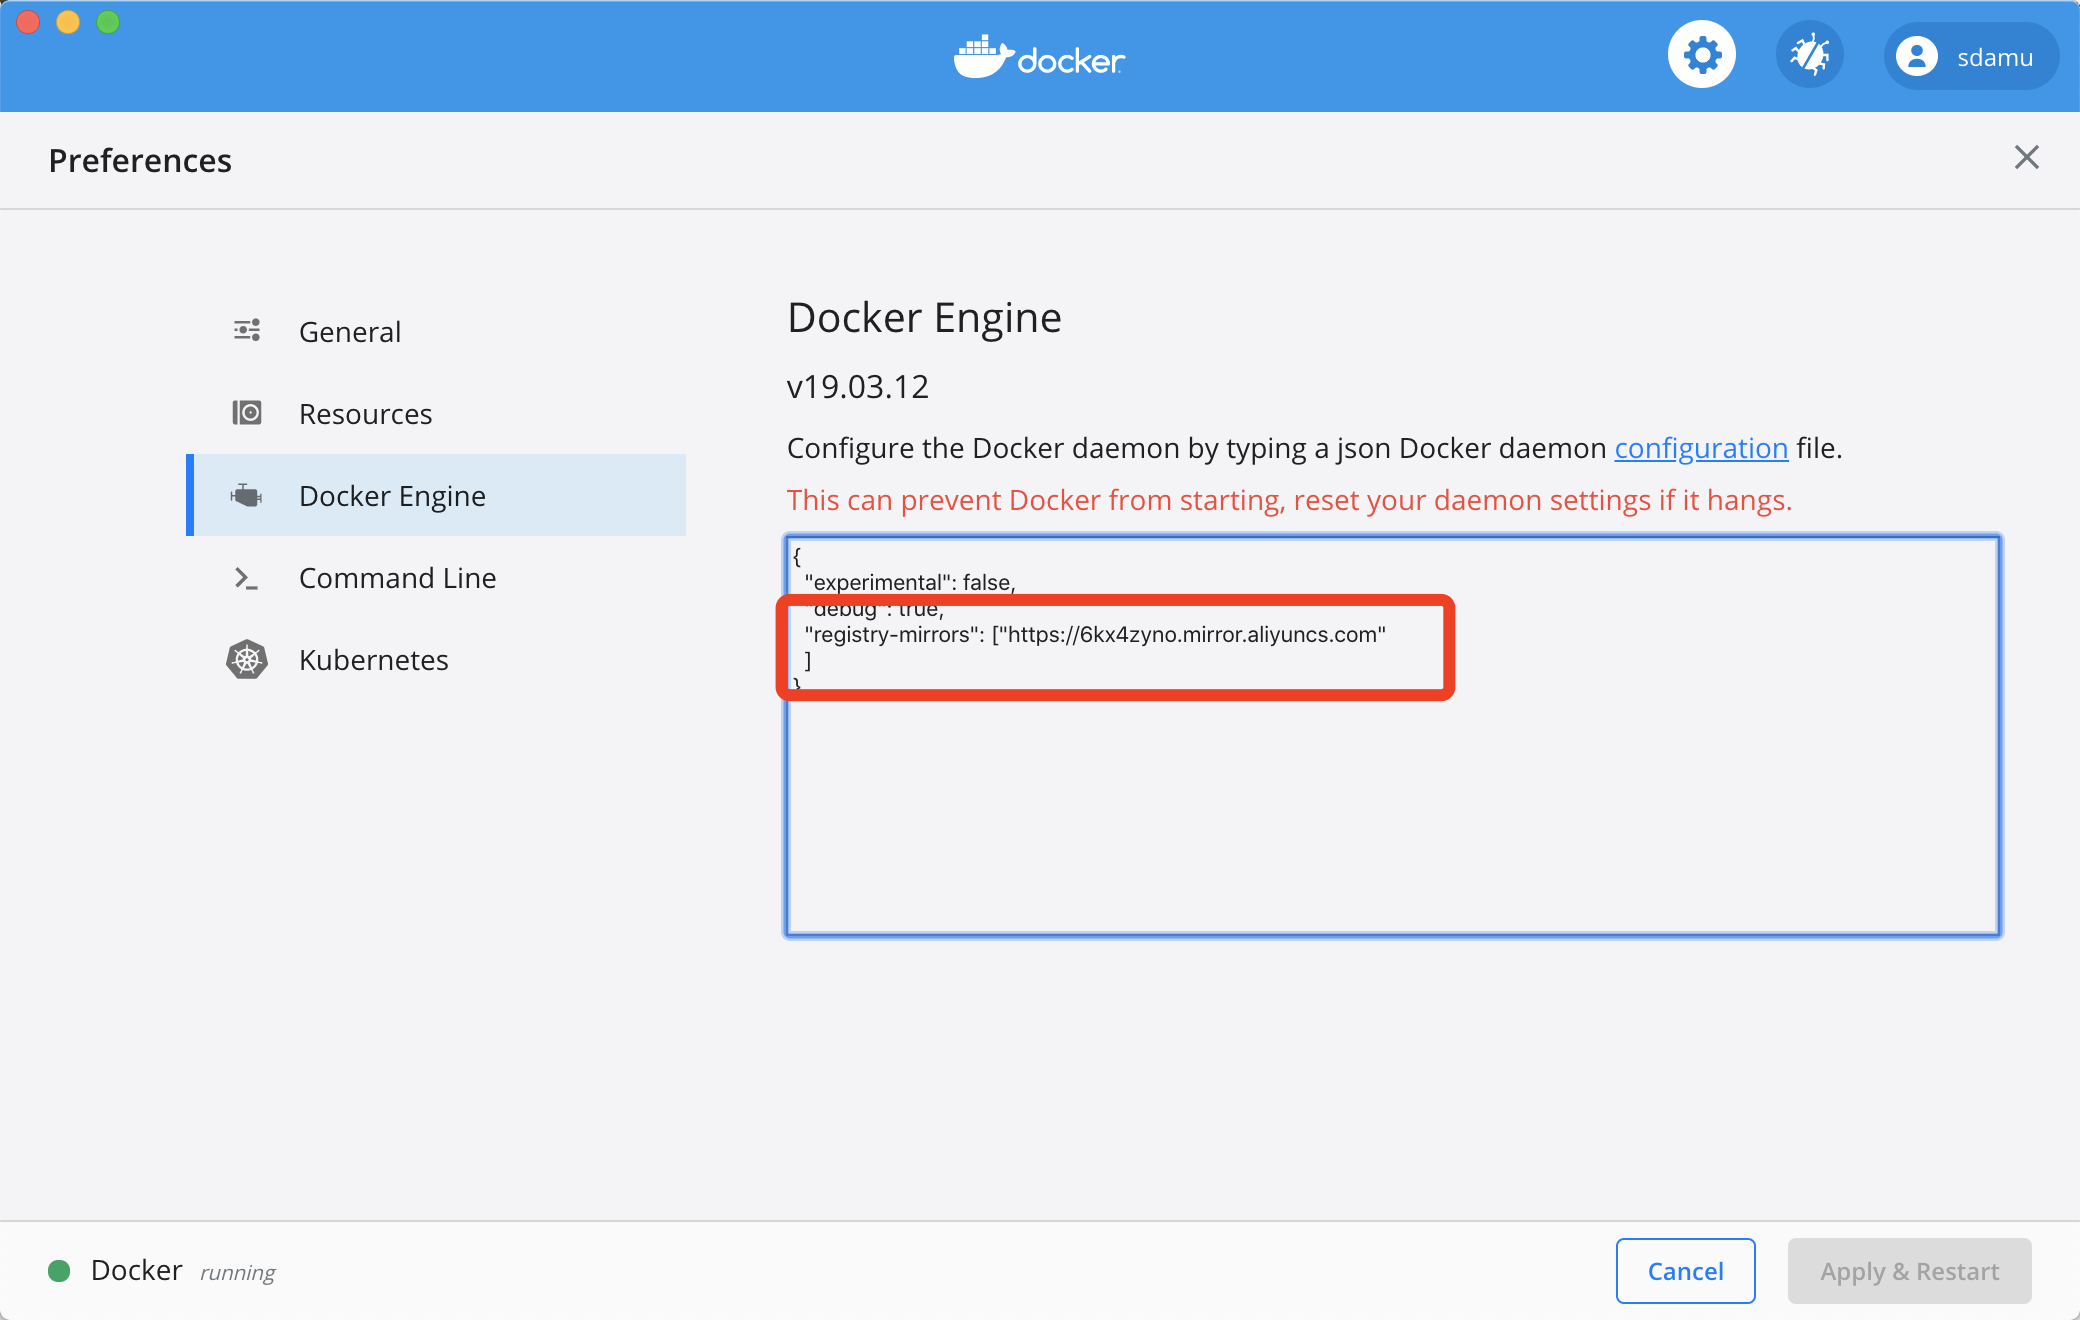2080x1320 pixels.
Task: Click the settings gear icon in header
Action: point(1701,55)
